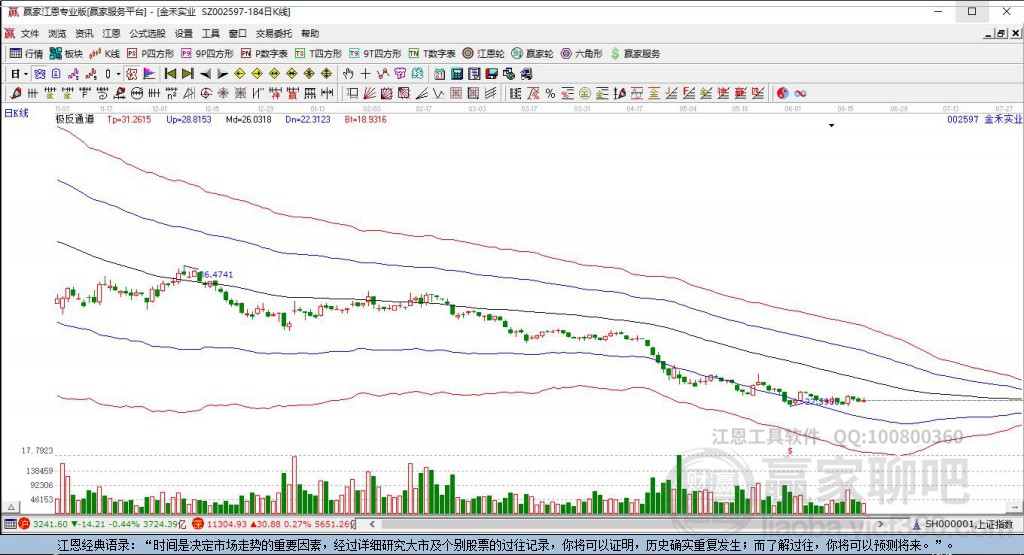The height and width of the screenshot is (555, 1024).
Task: Click the horizontal scrollbar left arrow
Action: coord(372,524)
